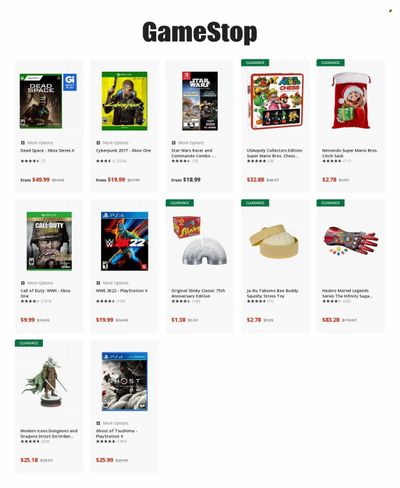400x488 pixels.
Task: Click the GameStop logo header
Action: (x=200, y=32)
